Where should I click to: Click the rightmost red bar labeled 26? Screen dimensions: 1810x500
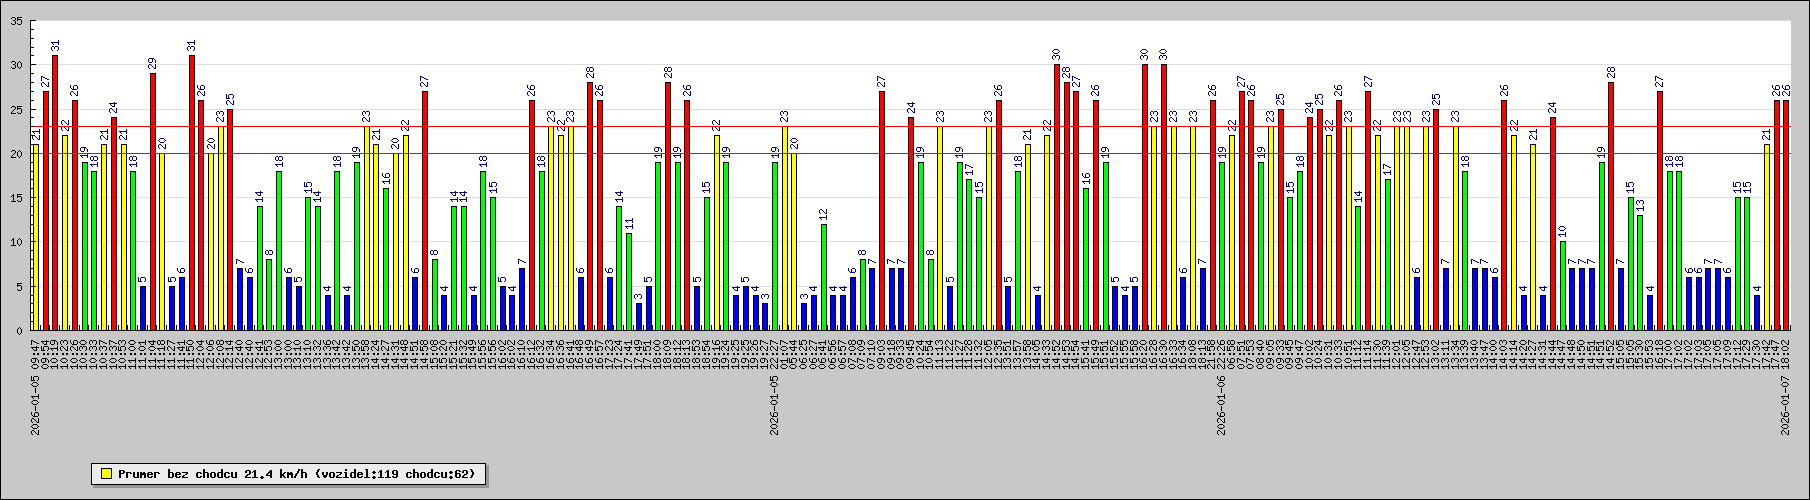(1786, 215)
